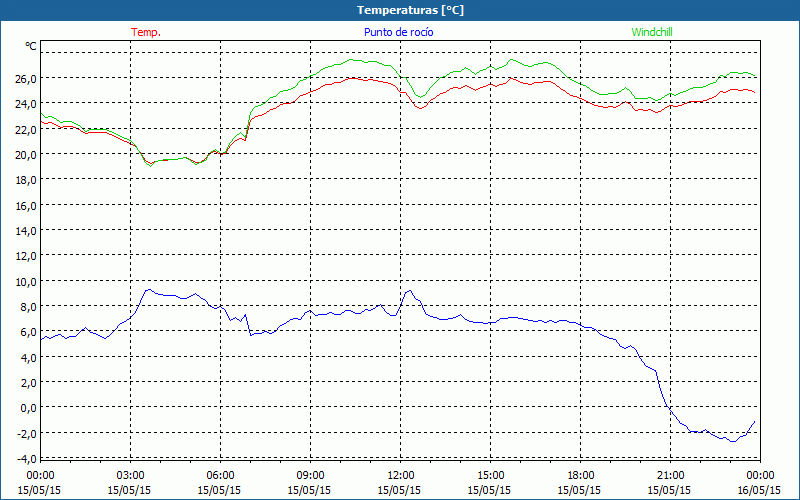Viewport: 800px width, 500px height.
Task: Click the 6,0 y-axis value
Action: coord(28,332)
